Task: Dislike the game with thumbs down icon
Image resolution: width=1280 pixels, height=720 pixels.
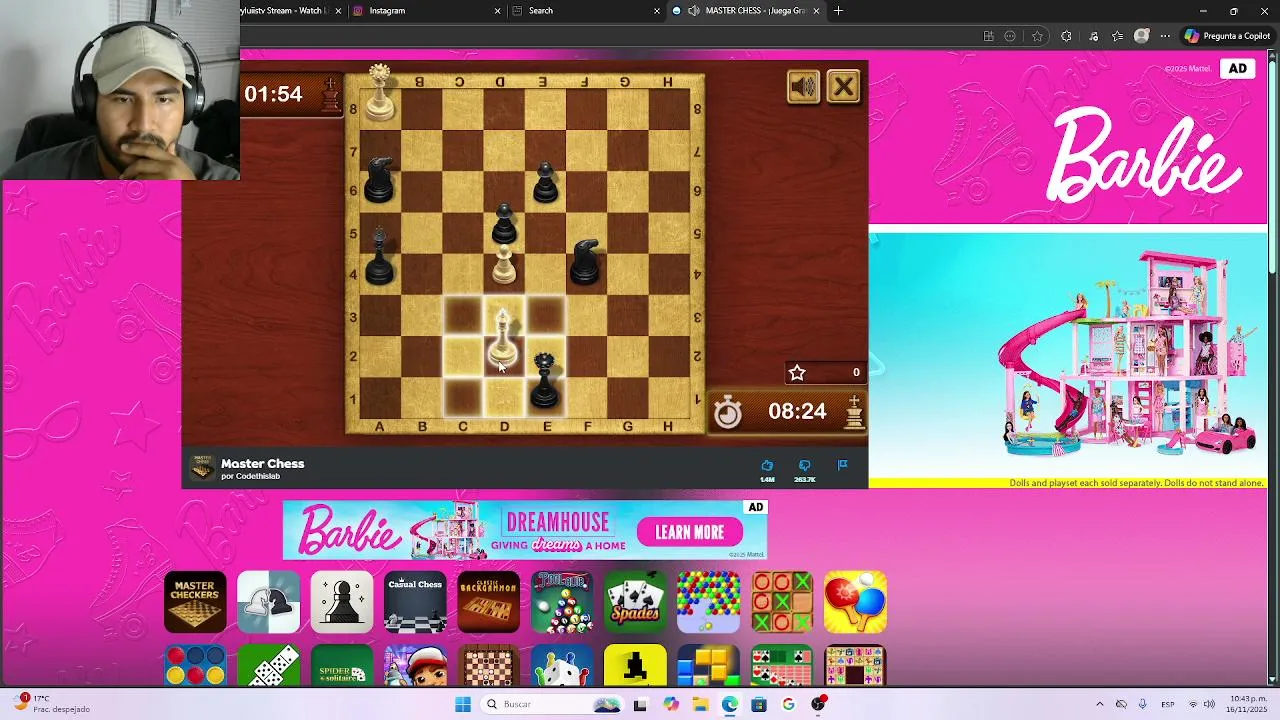Action: [x=805, y=465]
